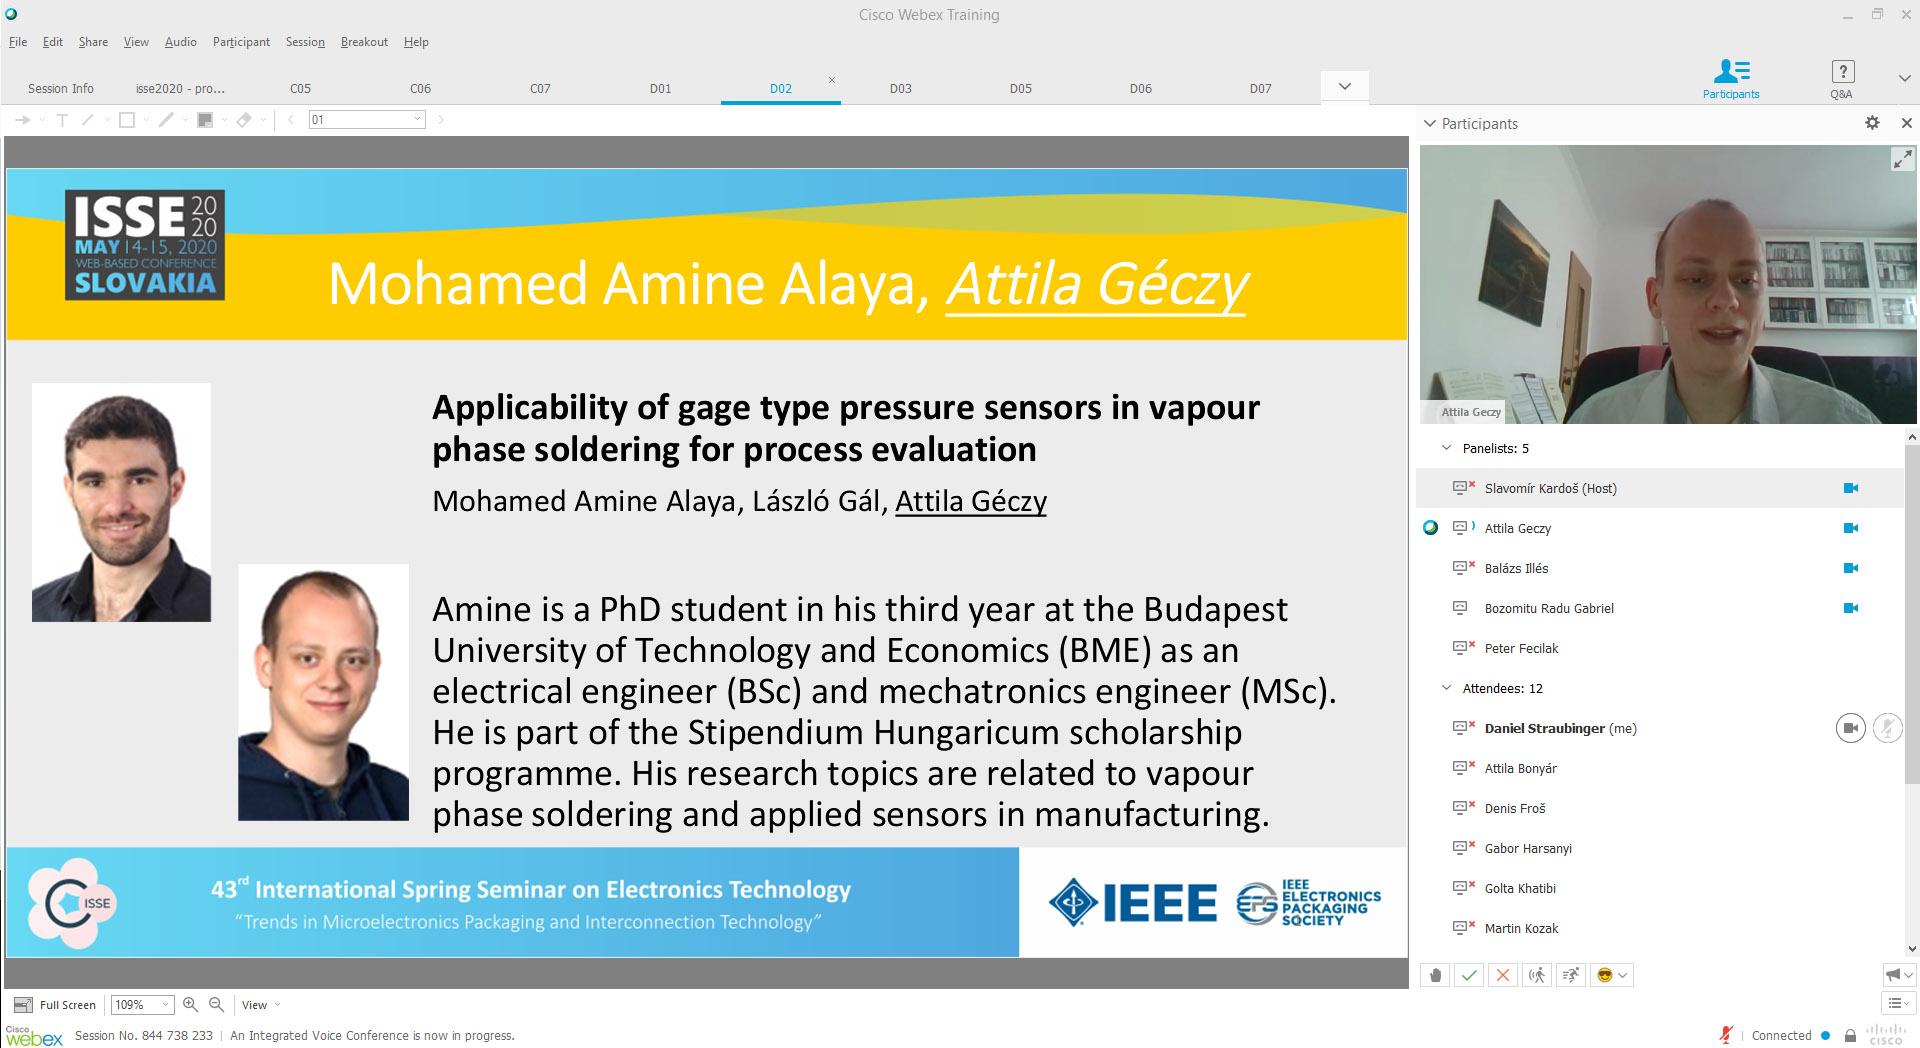Go to next slide arrow
This screenshot has height=1048, width=1920.
(x=441, y=120)
